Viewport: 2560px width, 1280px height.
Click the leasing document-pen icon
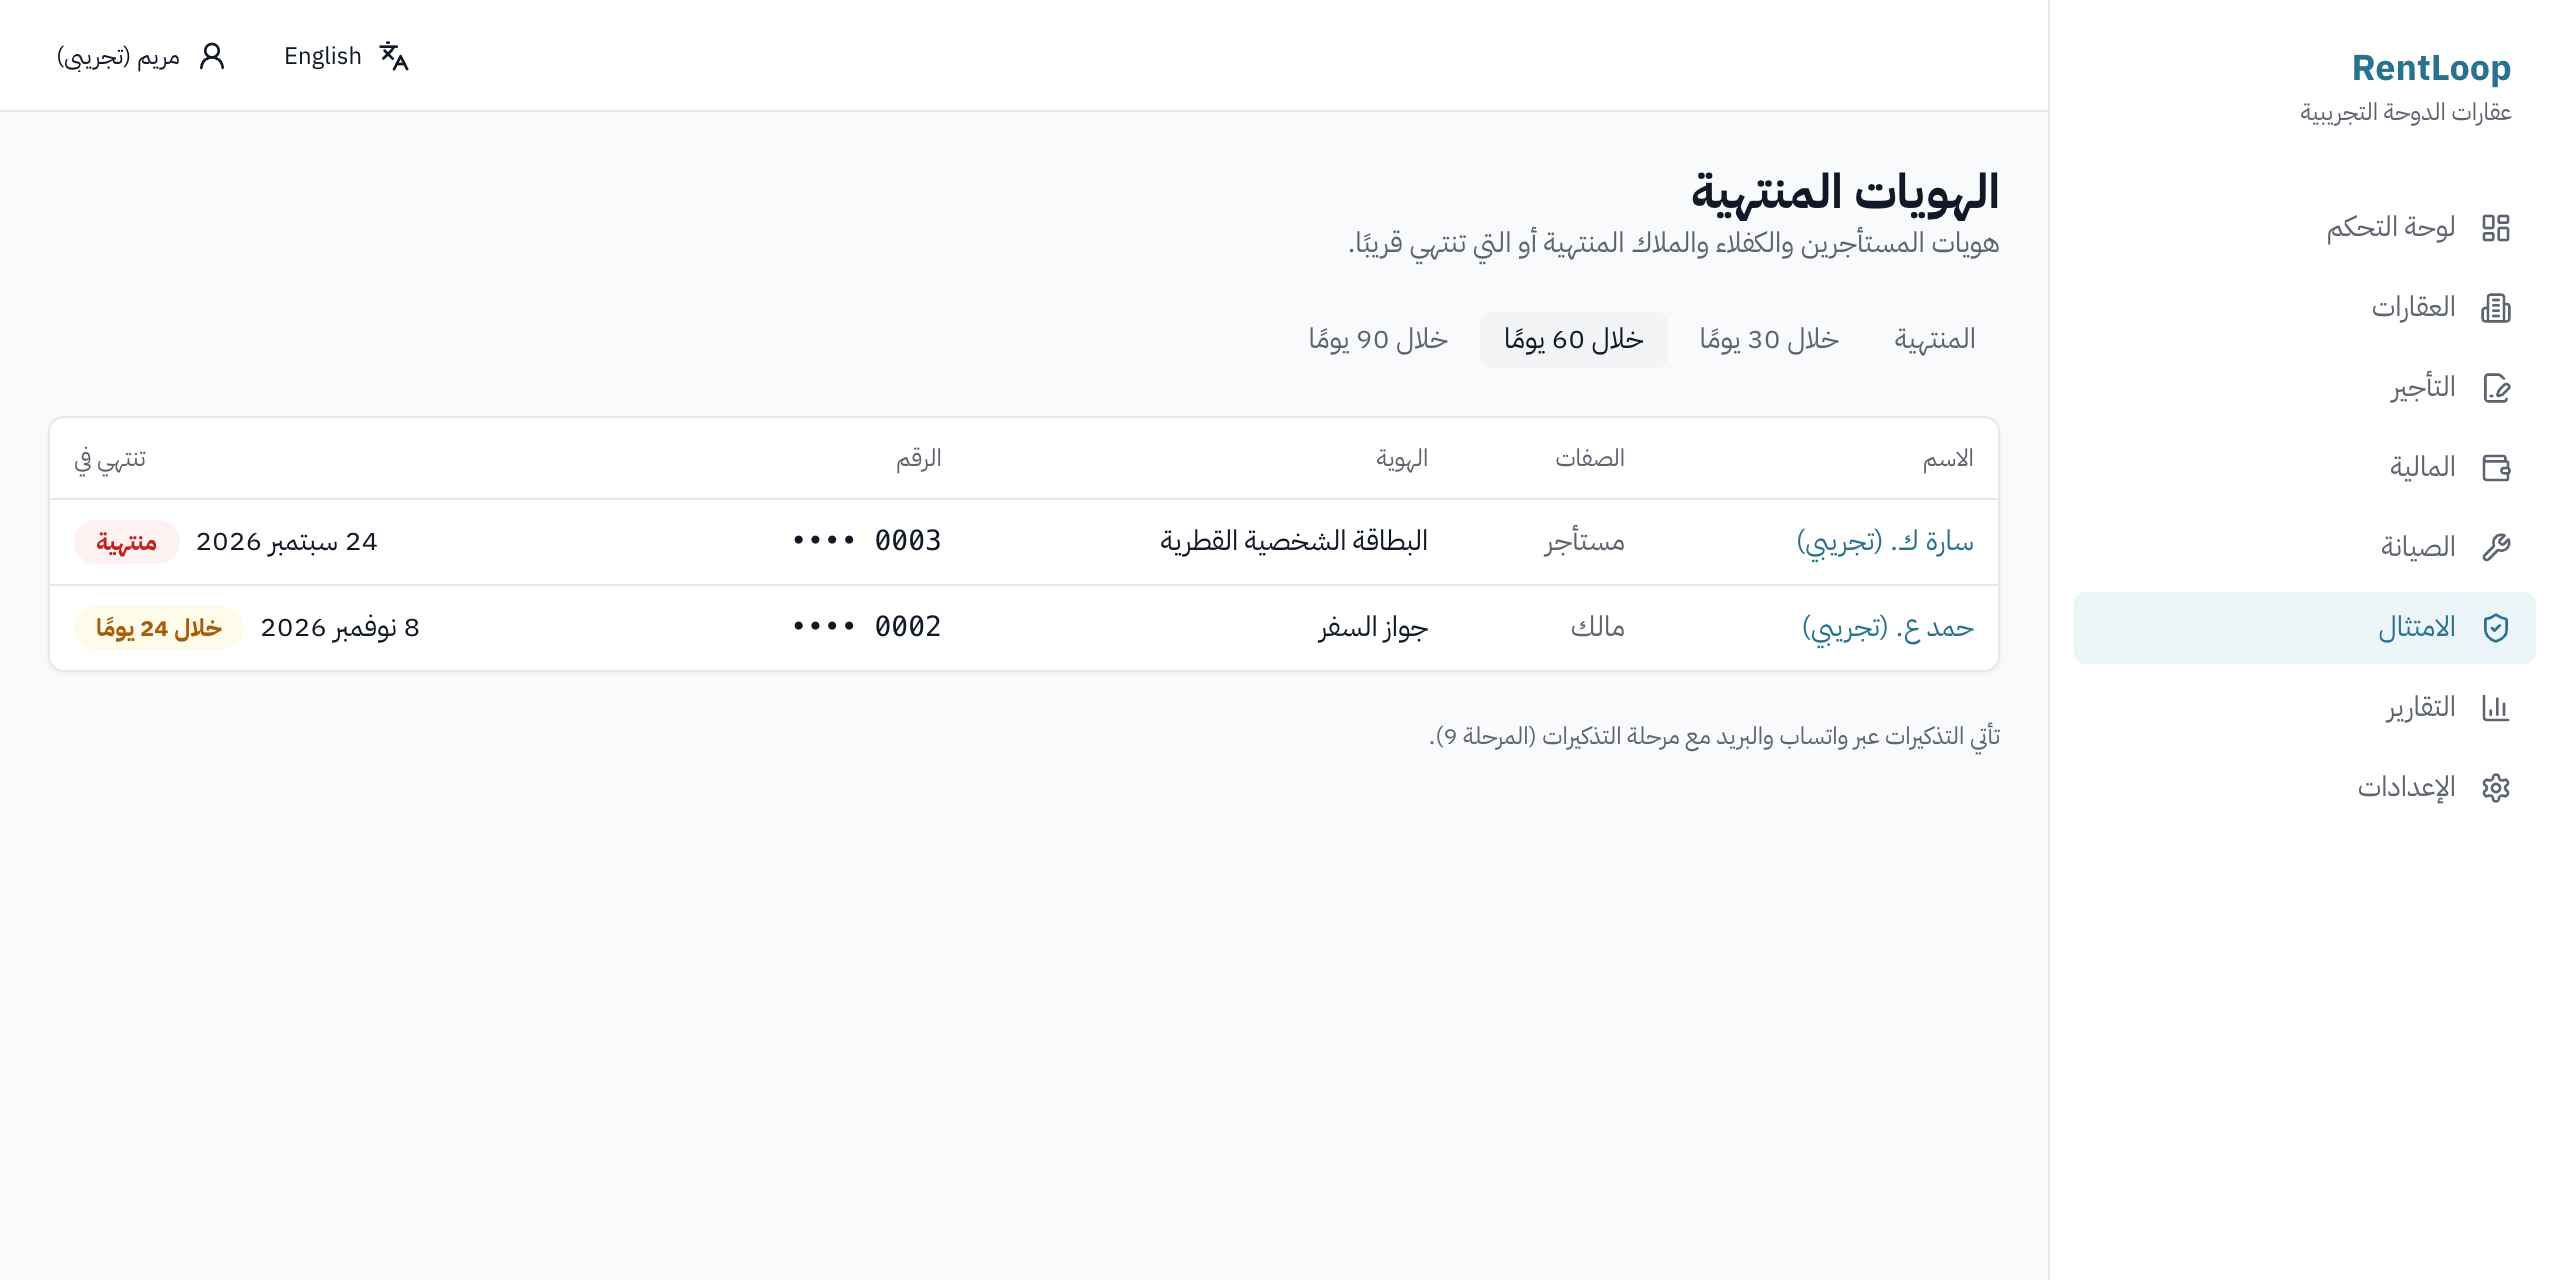pos(2495,388)
